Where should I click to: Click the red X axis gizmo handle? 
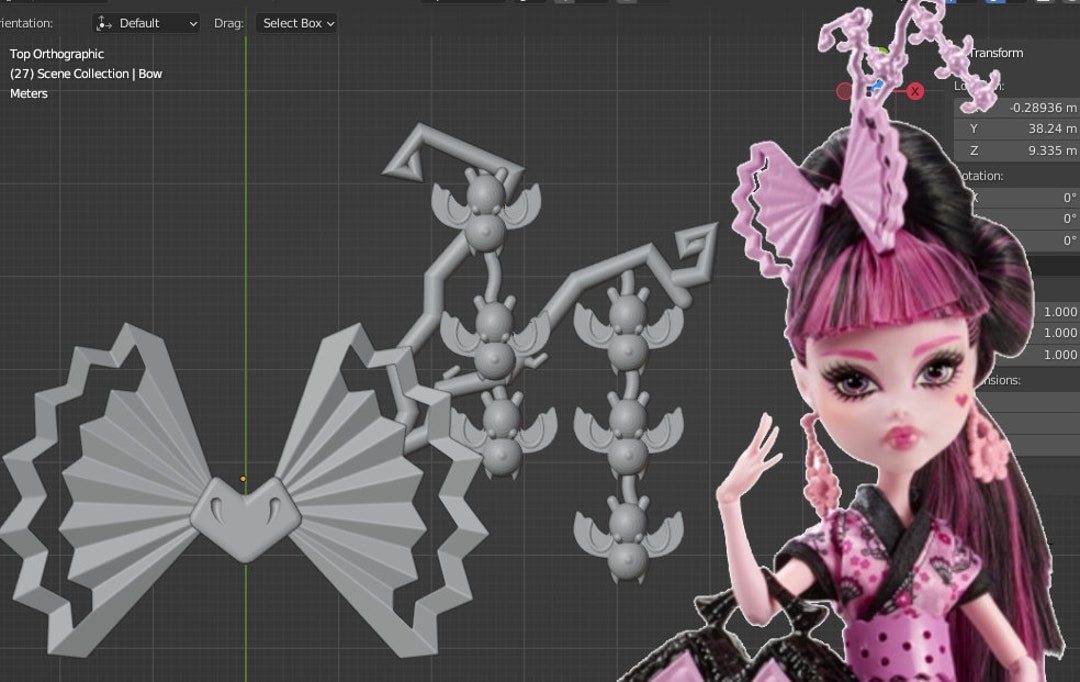[x=915, y=91]
